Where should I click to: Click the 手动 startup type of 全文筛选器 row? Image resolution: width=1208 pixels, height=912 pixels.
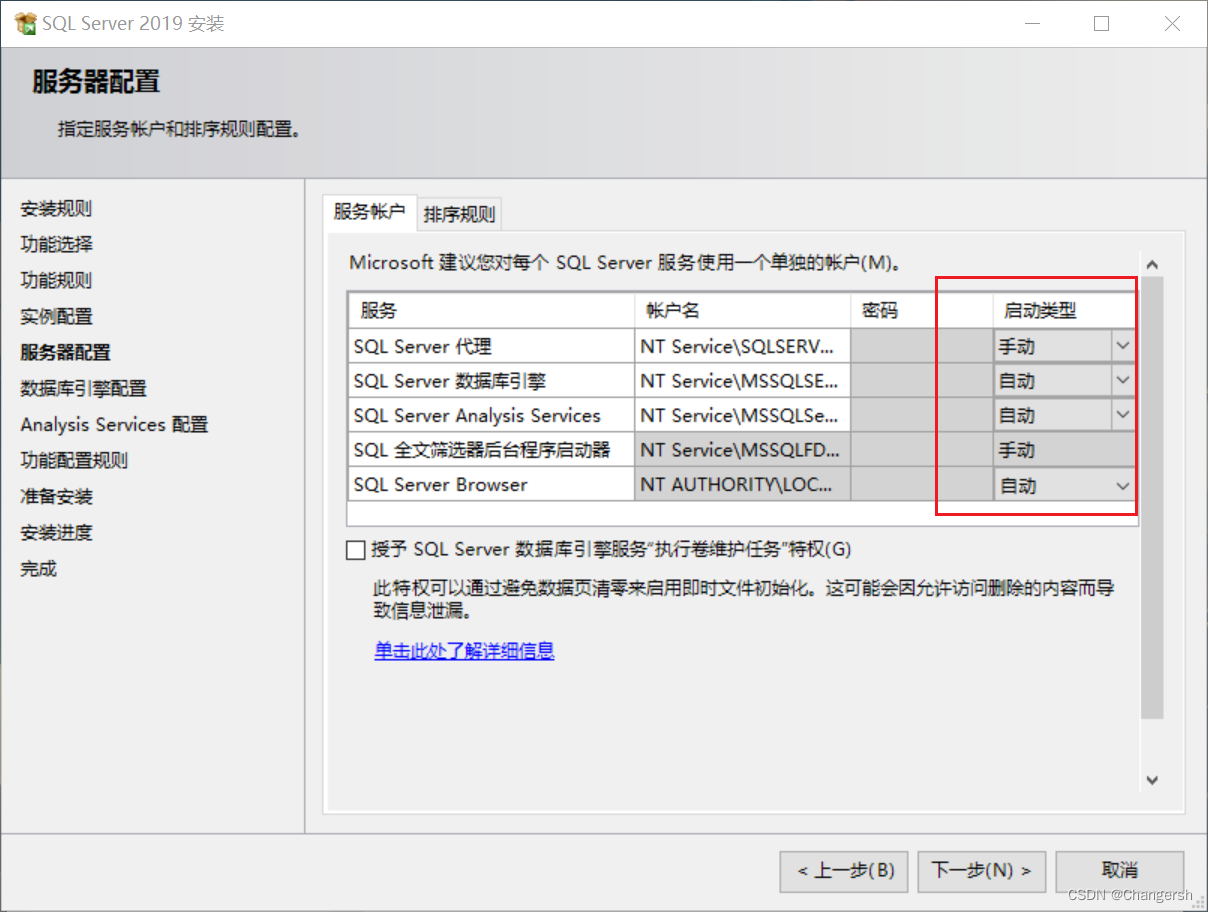(1065, 450)
